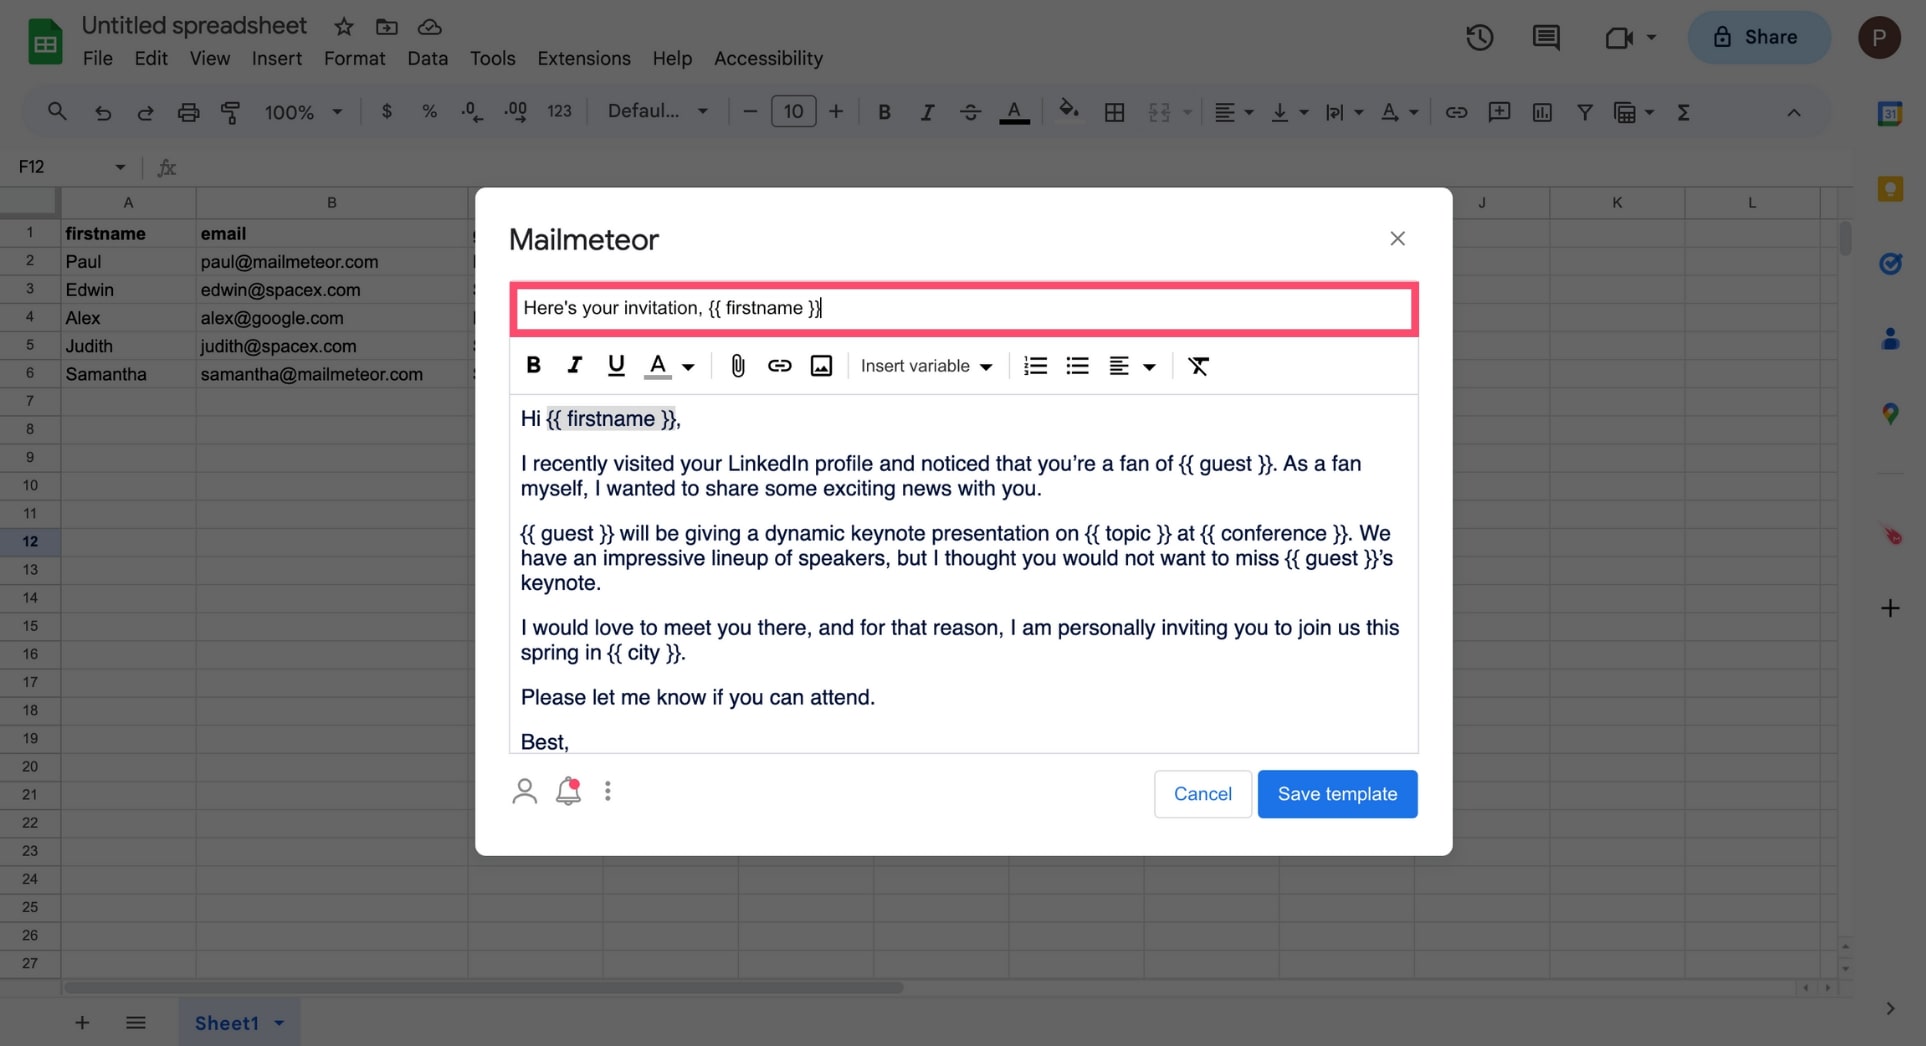Screen dimensions: 1926x1046
Task: Collapse the toolbar with up chevron
Action: tap(1794, 112)
